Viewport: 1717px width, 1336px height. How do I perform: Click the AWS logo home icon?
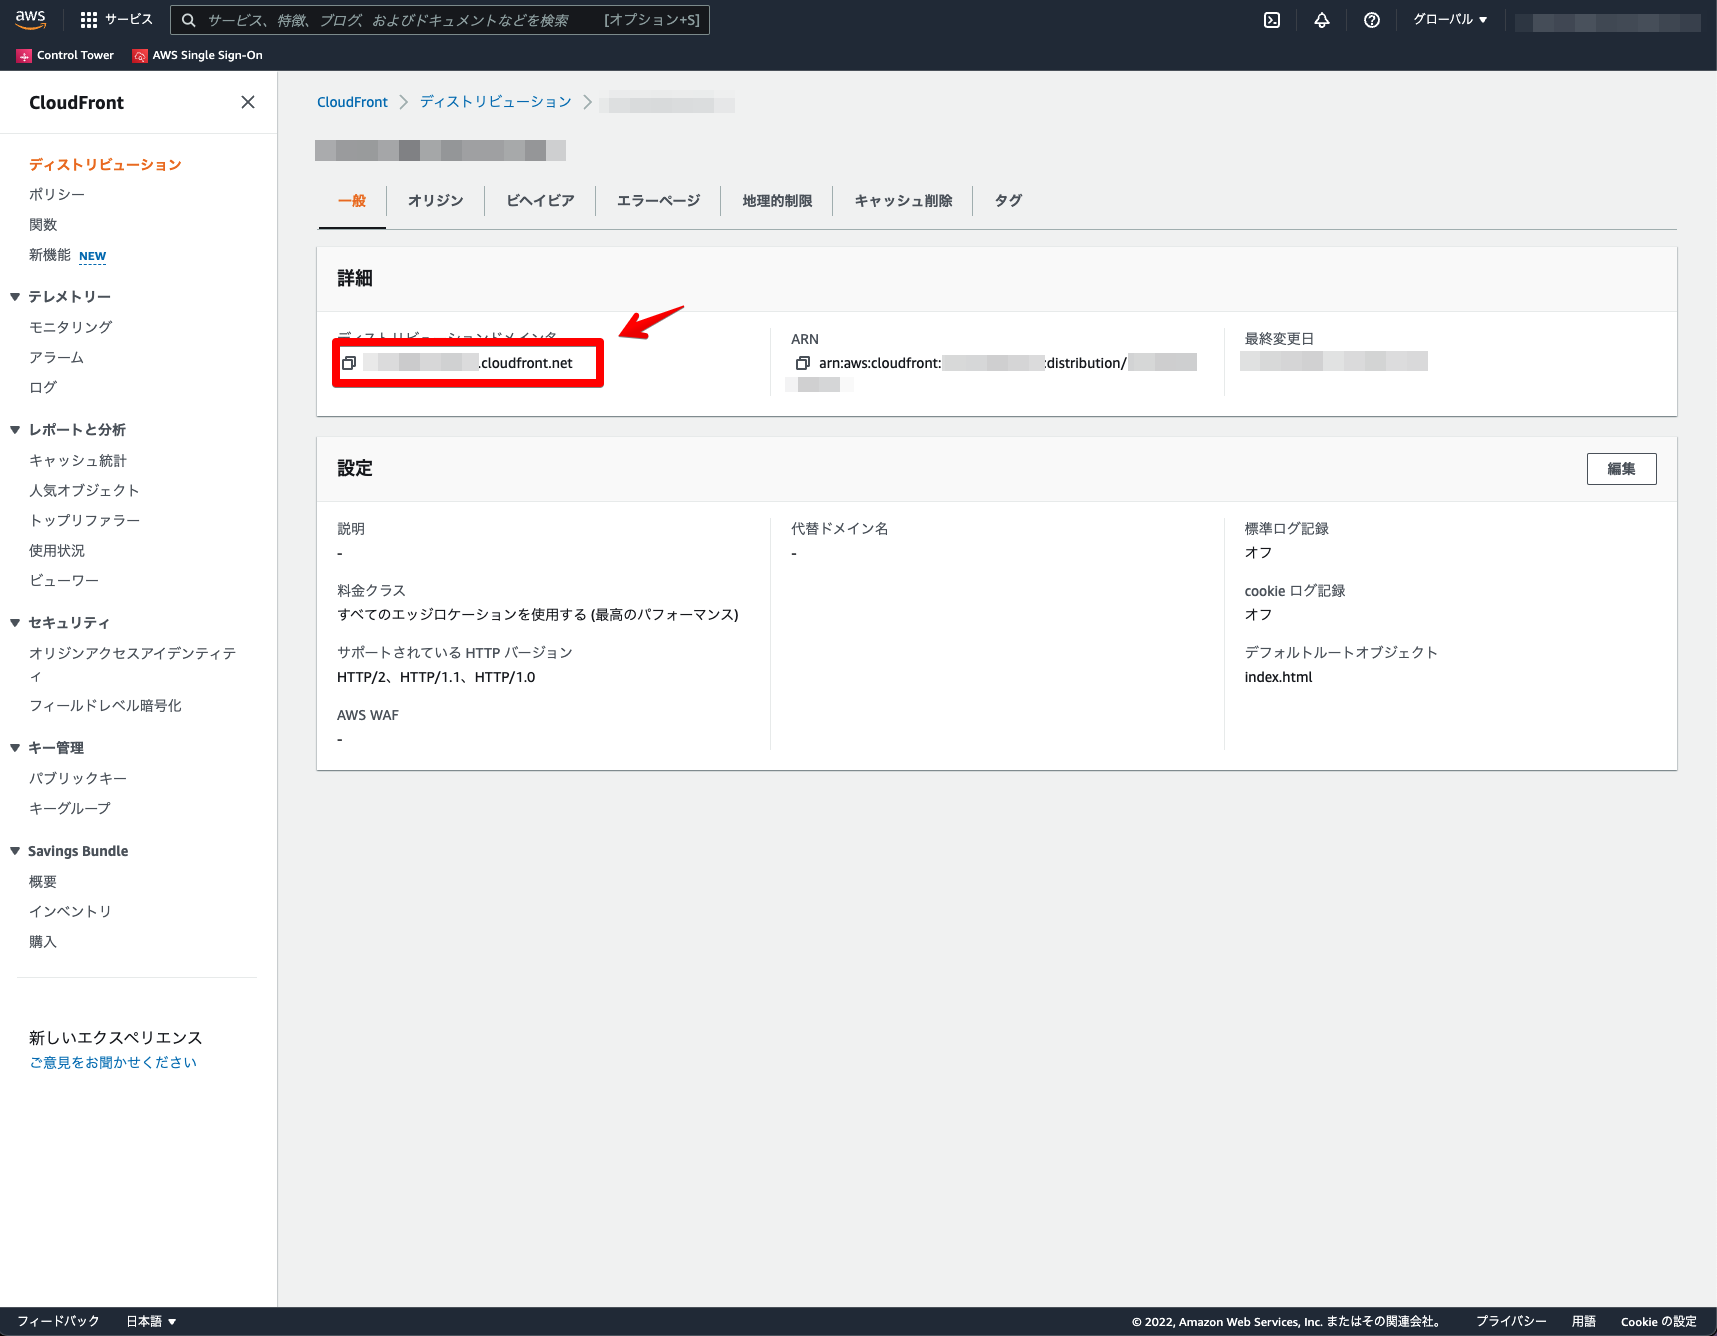click(x=30, y=19)
